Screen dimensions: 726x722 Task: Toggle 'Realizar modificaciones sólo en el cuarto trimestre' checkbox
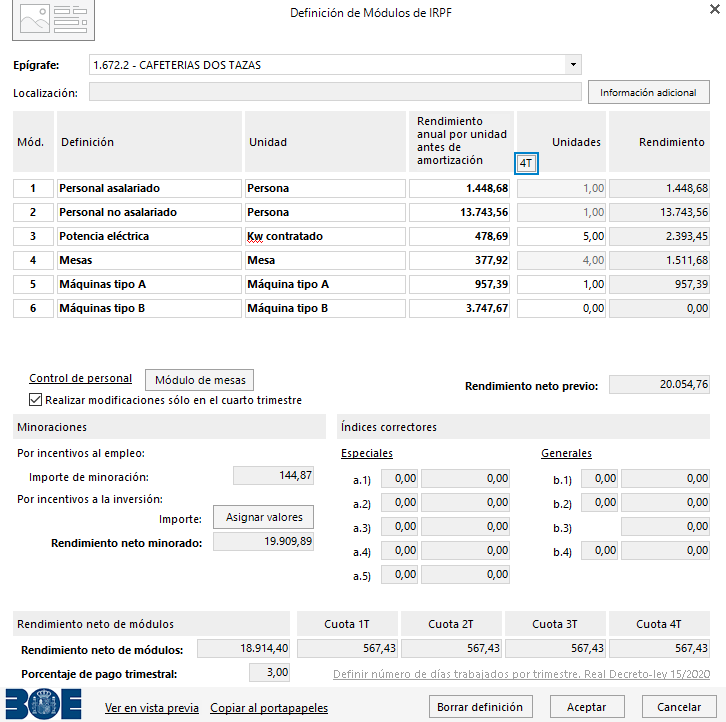pyautogui.click(x=35, y=400)
